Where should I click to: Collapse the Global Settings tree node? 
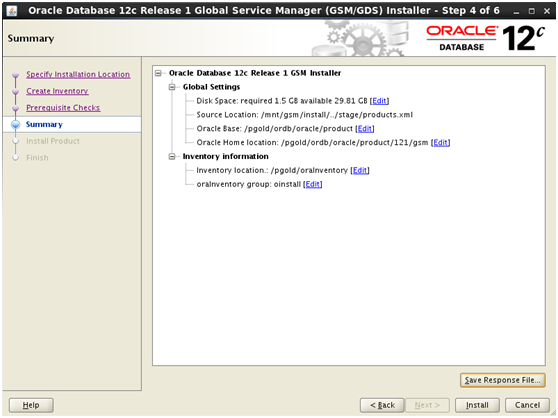click(x=172, y=87)
